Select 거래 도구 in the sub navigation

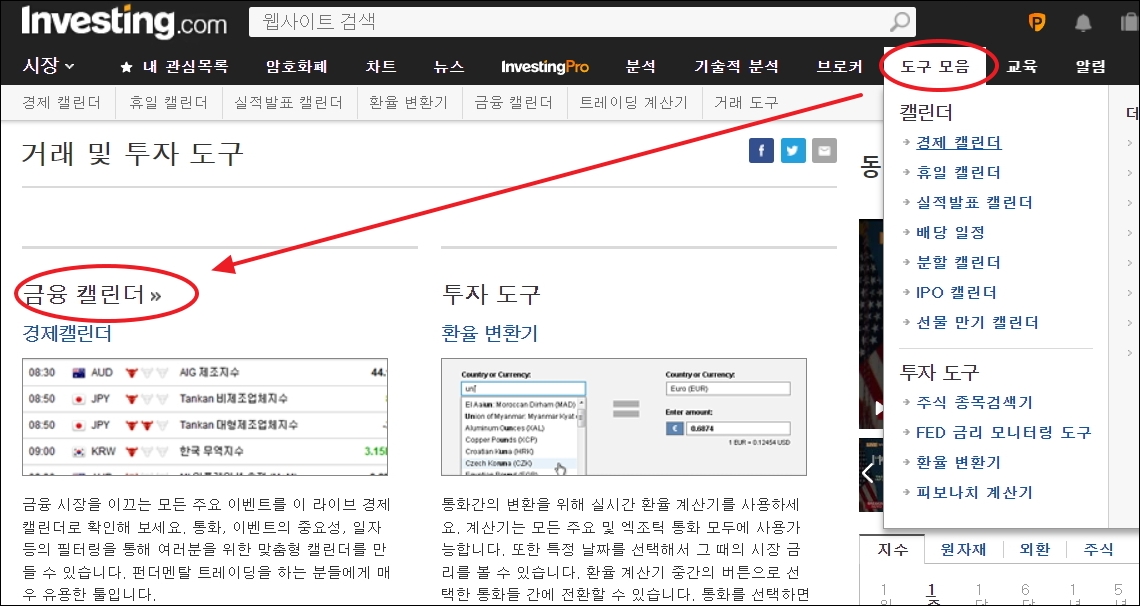(747, 103)
